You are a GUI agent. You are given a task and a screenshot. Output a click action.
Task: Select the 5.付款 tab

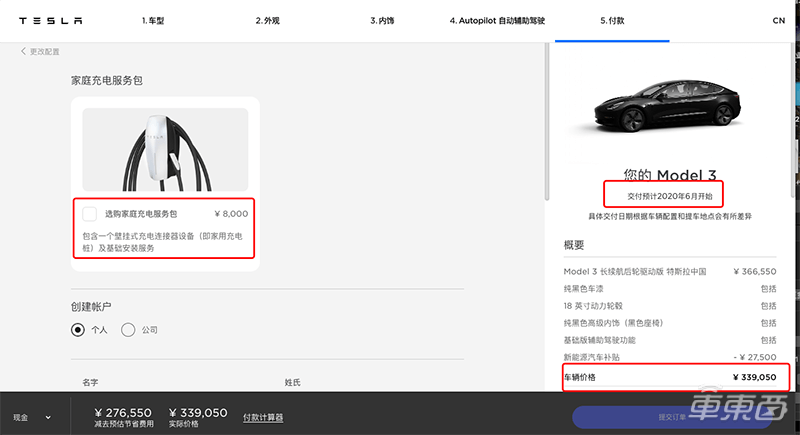(x=612, y=21)
